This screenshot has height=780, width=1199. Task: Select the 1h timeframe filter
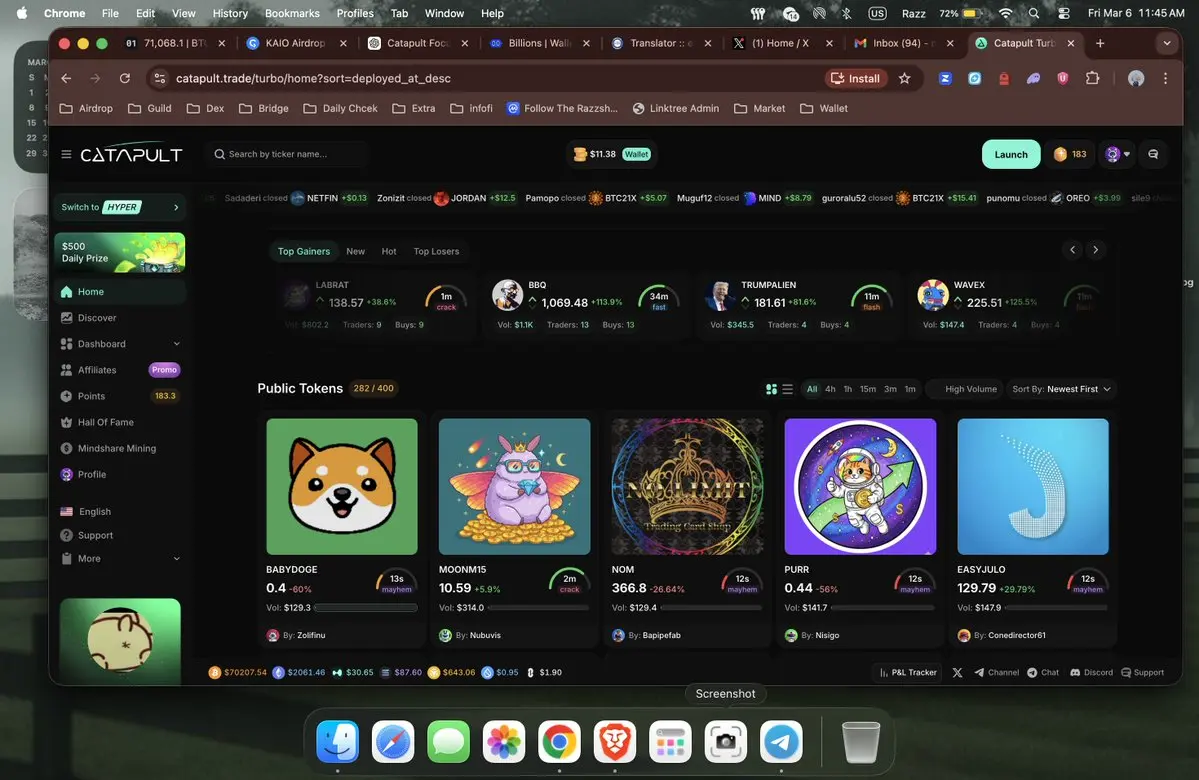[x=848, y=389]
